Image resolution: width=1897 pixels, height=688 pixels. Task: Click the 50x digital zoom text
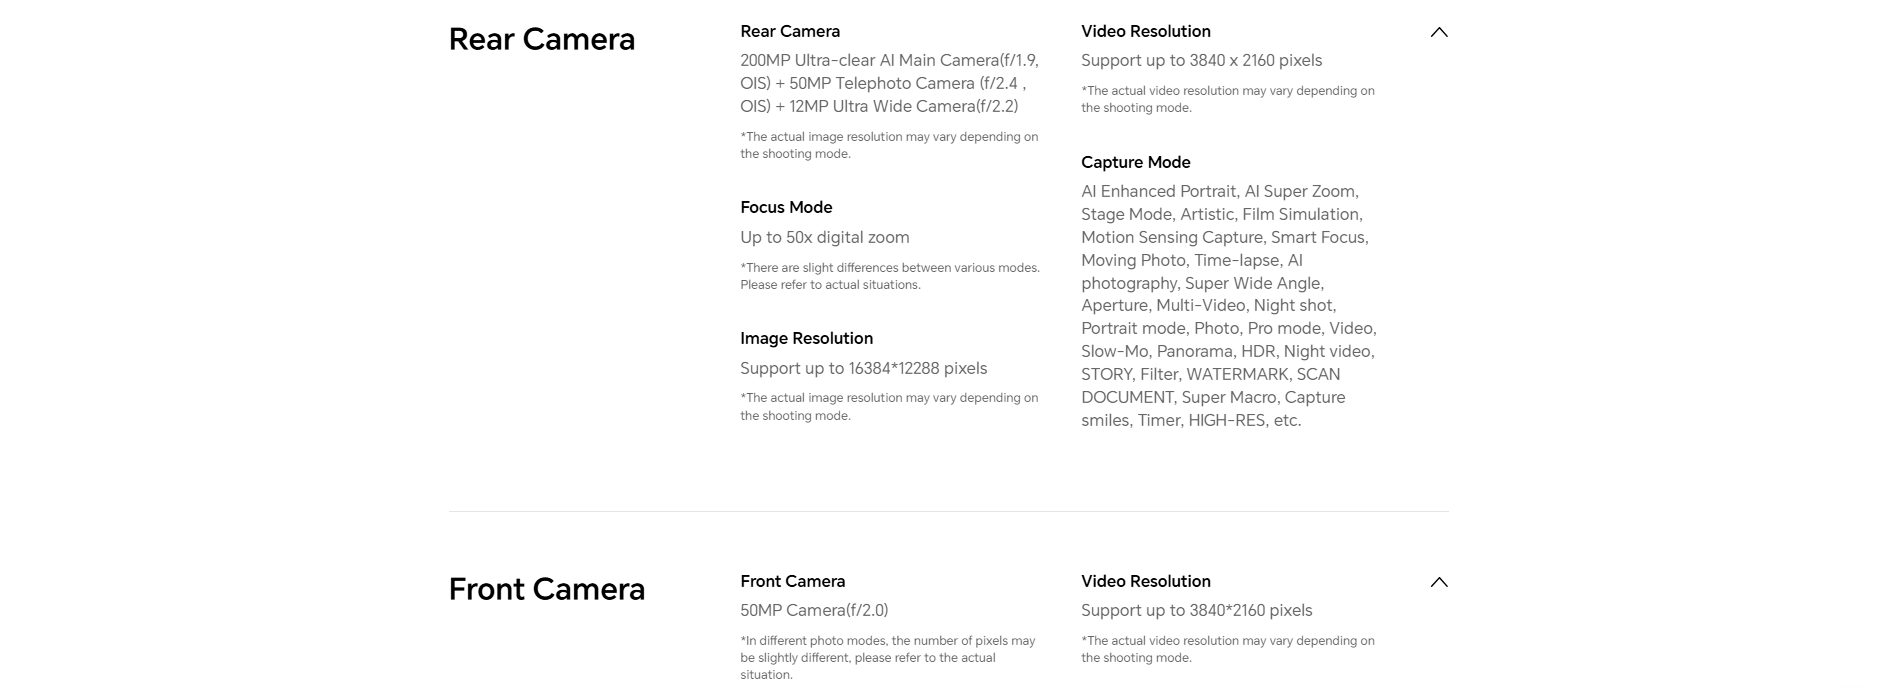(825, 237)
